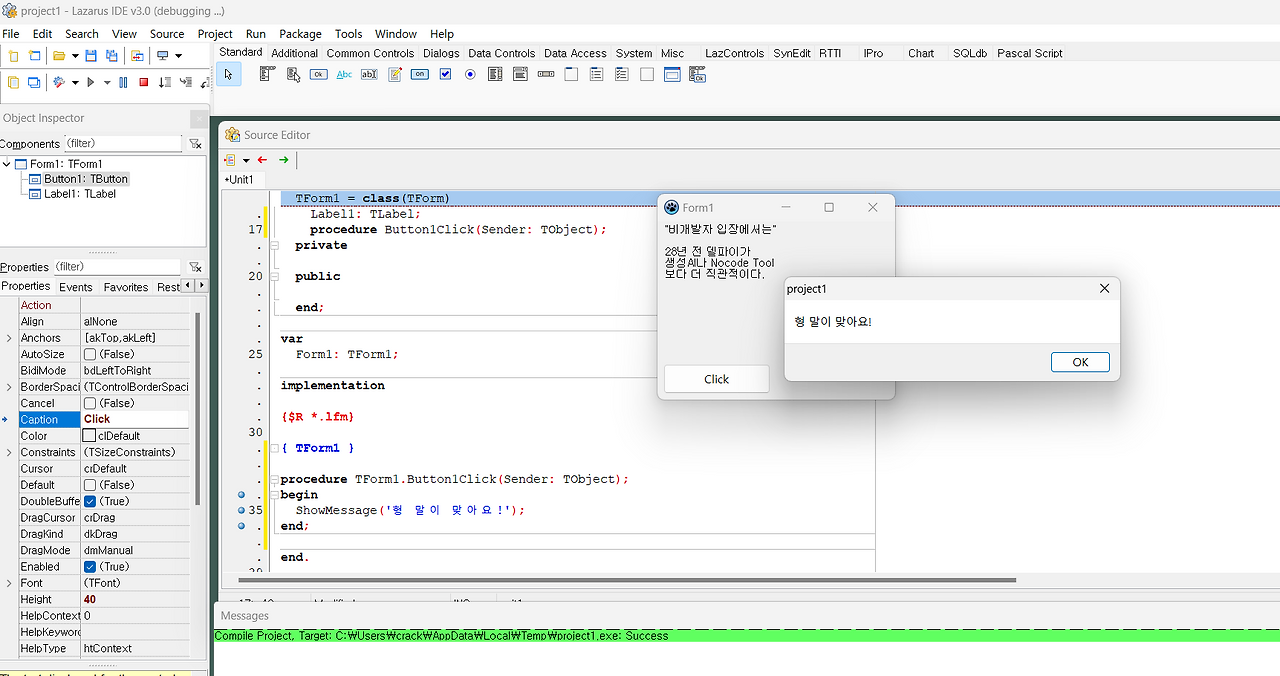The width and height of the screenshot is (1280, 676).
Task: Click the Components filter field
Action: pos(123,144)
